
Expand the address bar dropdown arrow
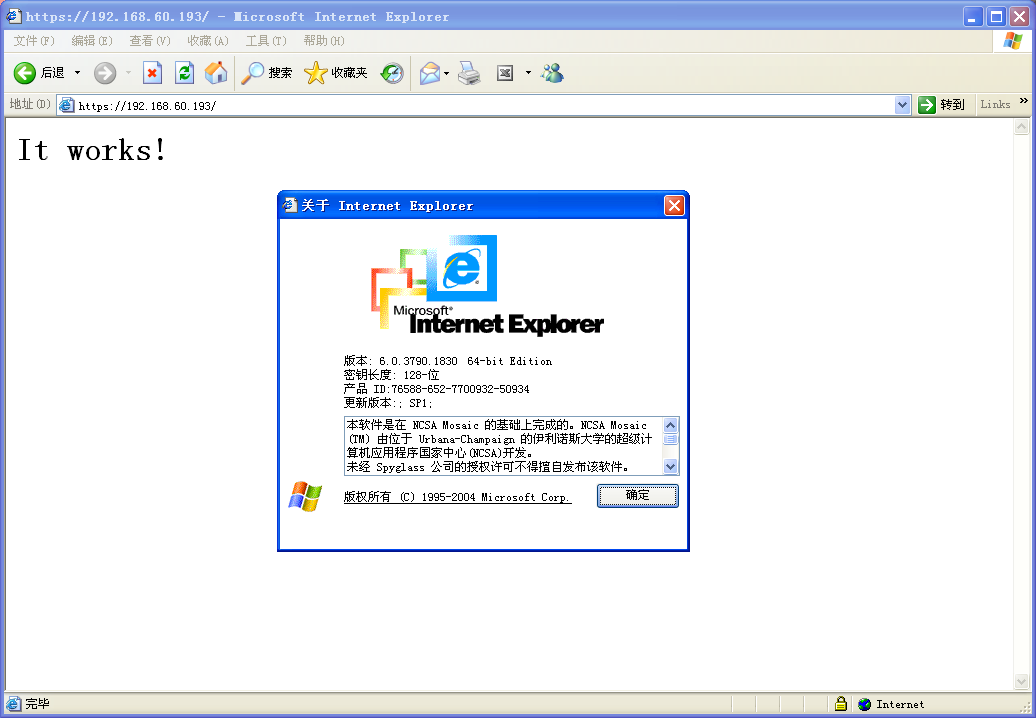coord(903,105)
